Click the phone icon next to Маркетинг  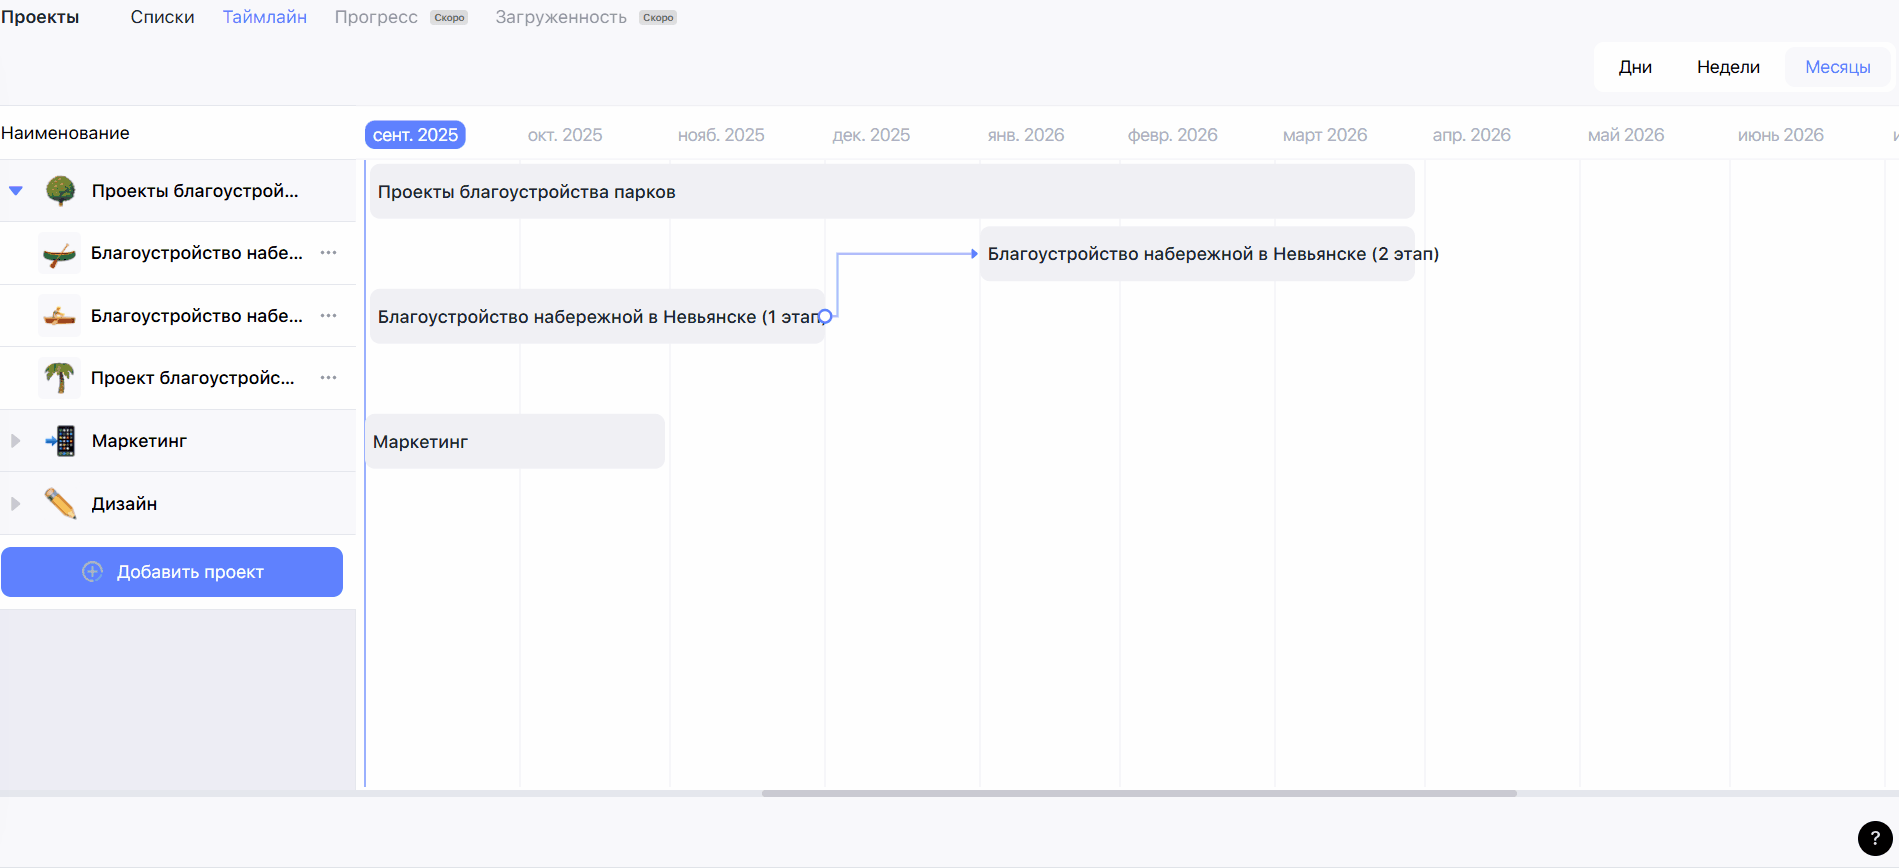pos(61,441)
